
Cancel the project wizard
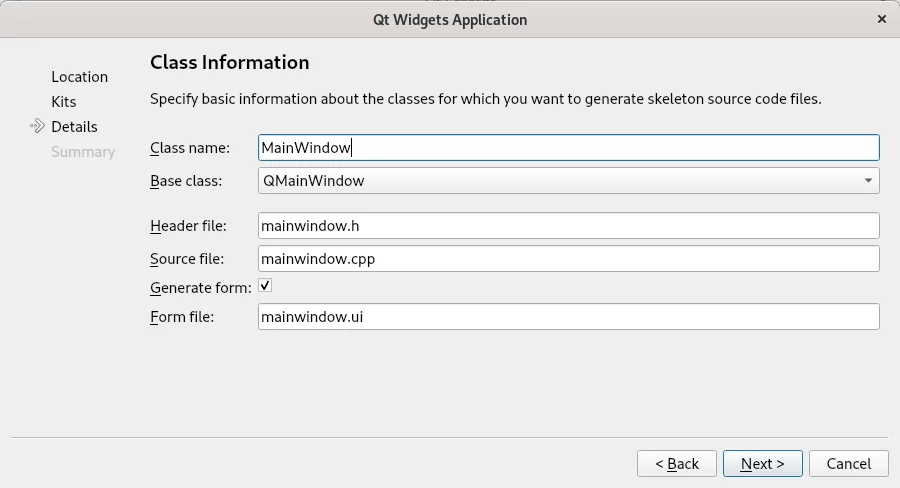pyautogui.click(x=848, y=463)
